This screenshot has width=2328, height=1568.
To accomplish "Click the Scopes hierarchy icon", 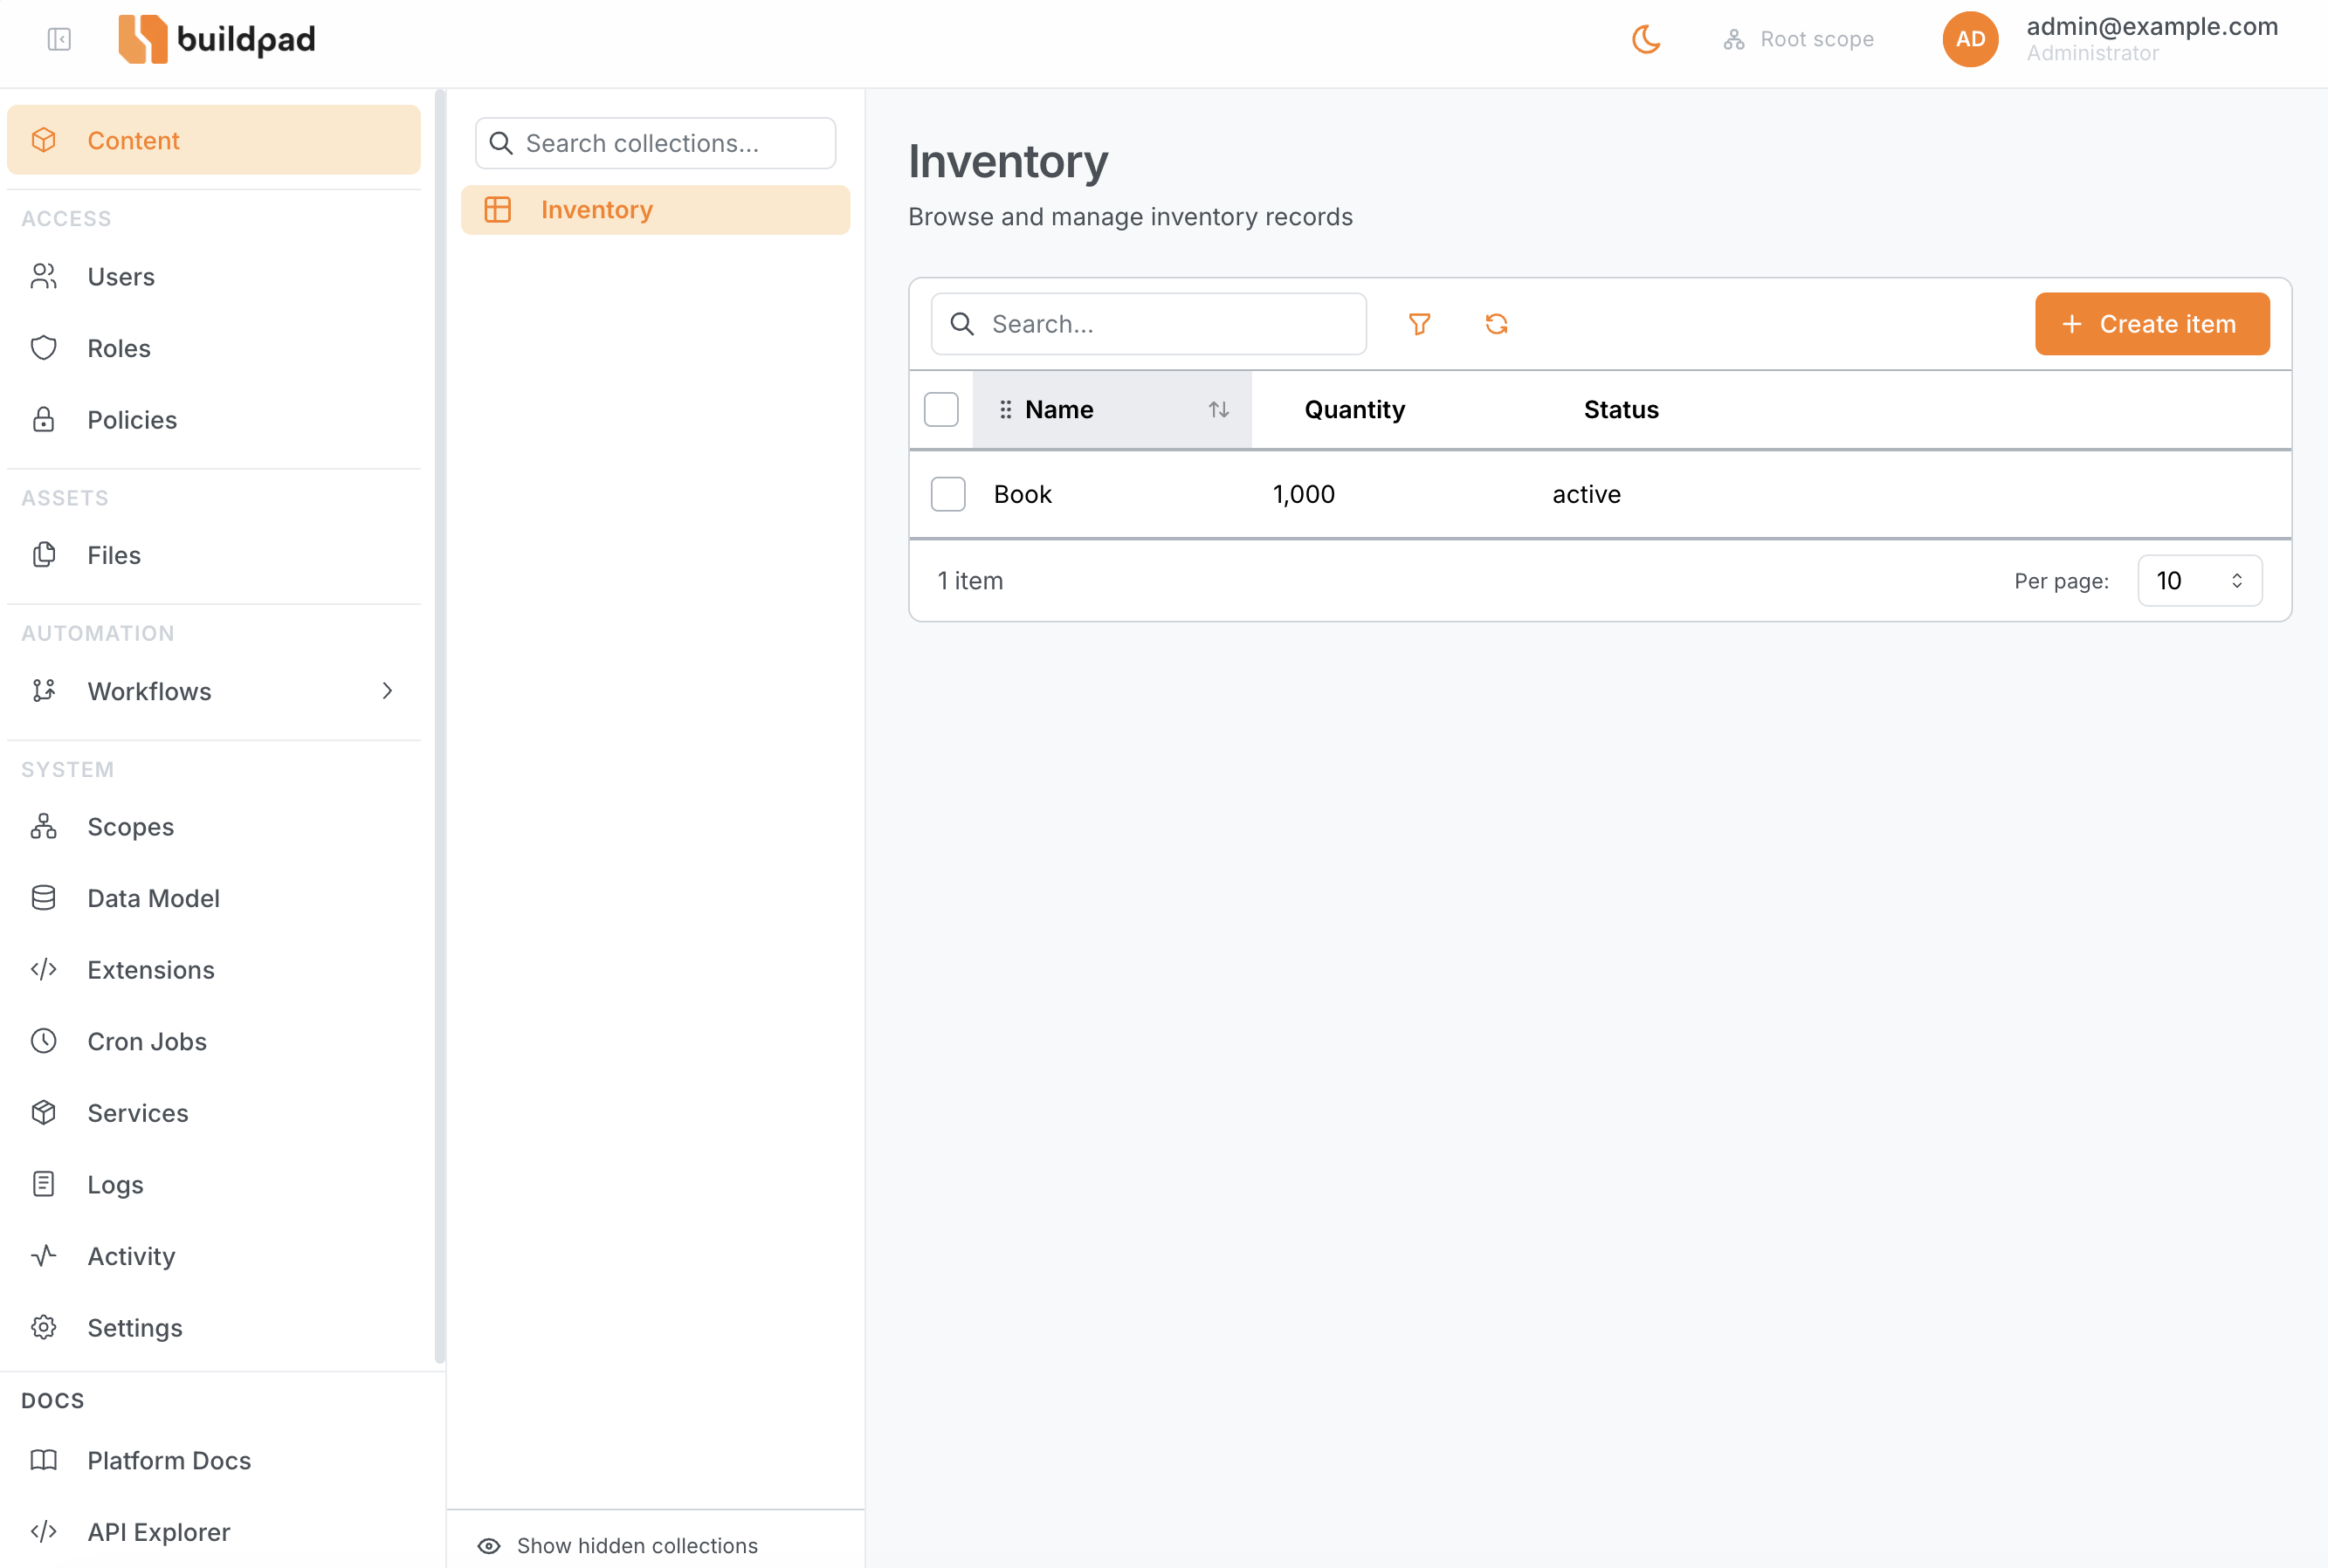I will click(x=43, y=827).
